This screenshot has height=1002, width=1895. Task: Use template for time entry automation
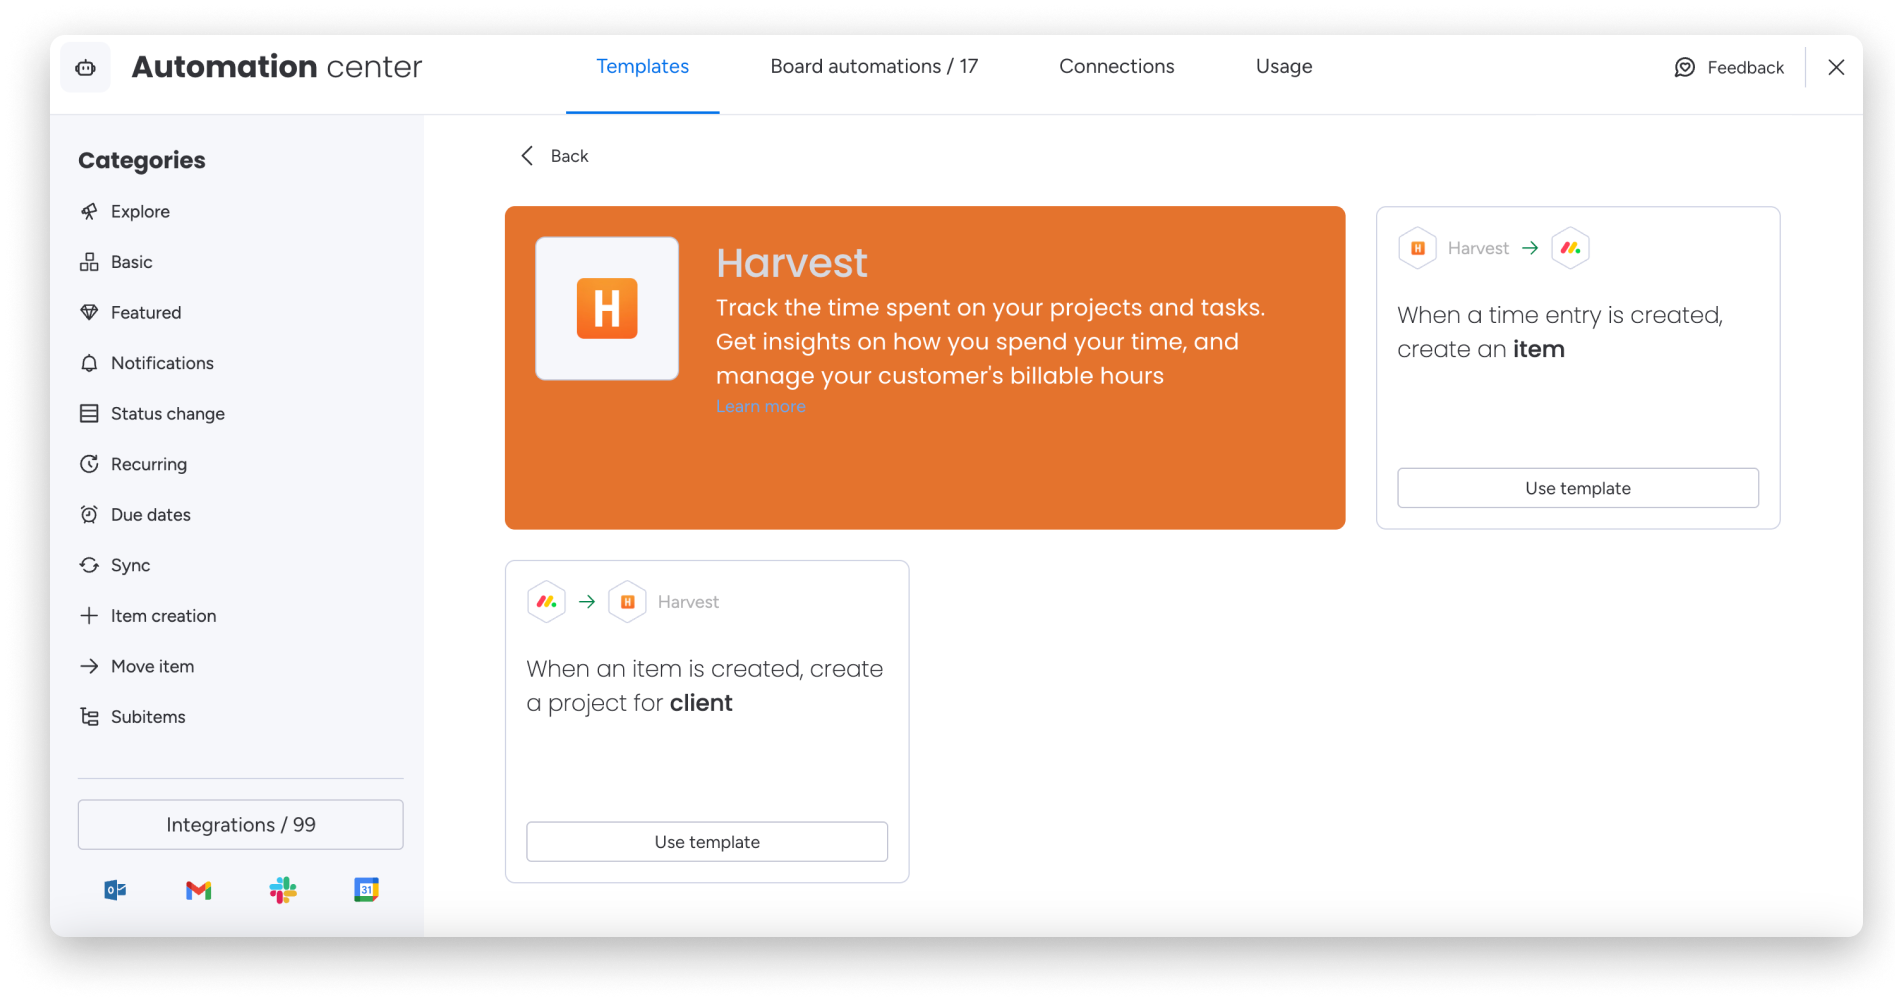click(x=1577, y=488)
